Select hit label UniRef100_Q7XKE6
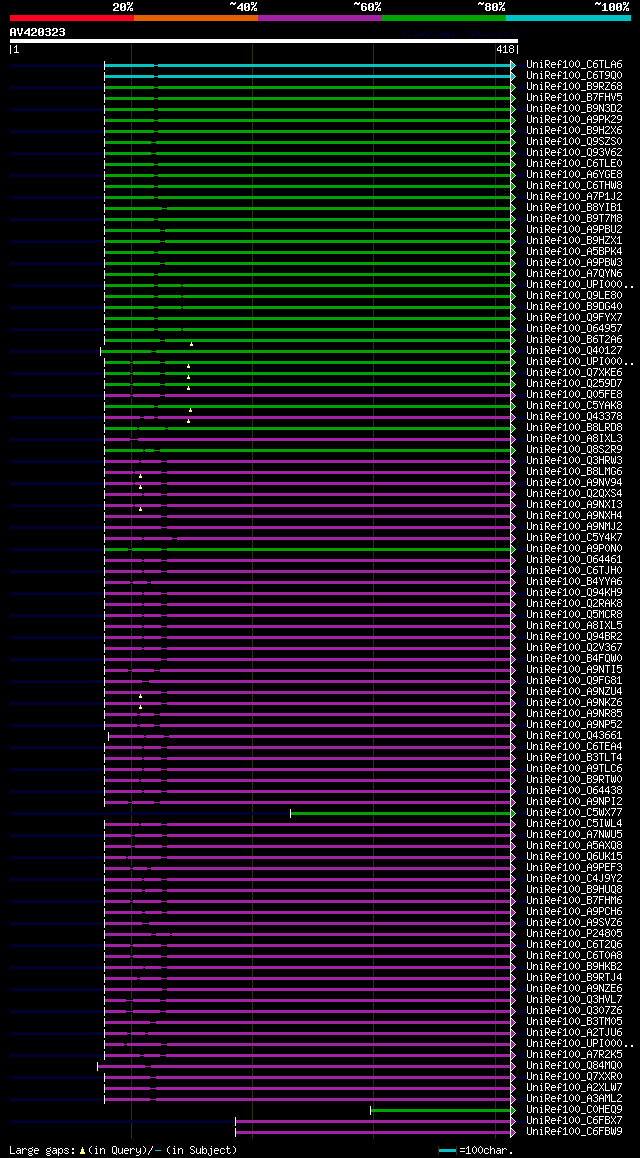The height and width of the screenshot is (1158, 640). point(574,373)
